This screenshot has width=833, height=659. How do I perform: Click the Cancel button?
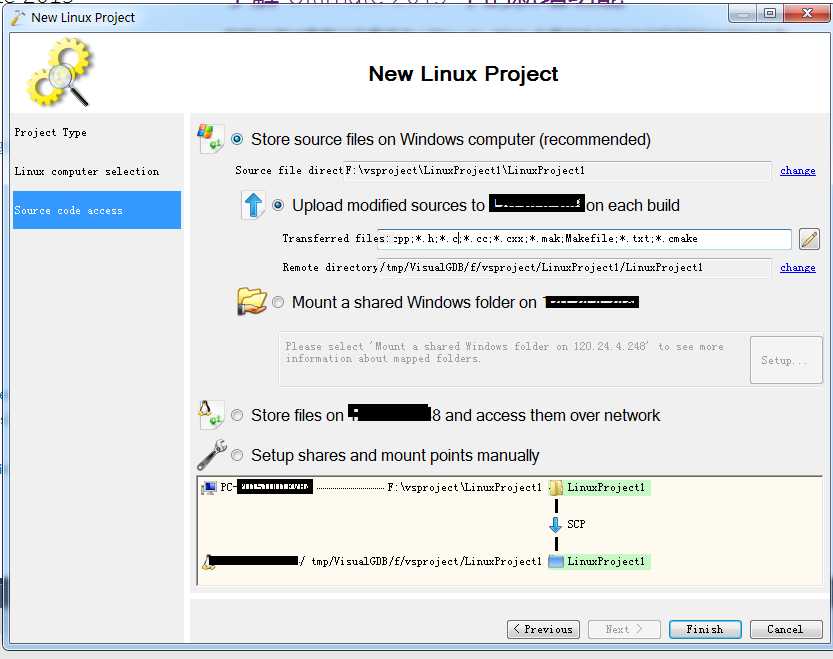(x=786, y=629)
